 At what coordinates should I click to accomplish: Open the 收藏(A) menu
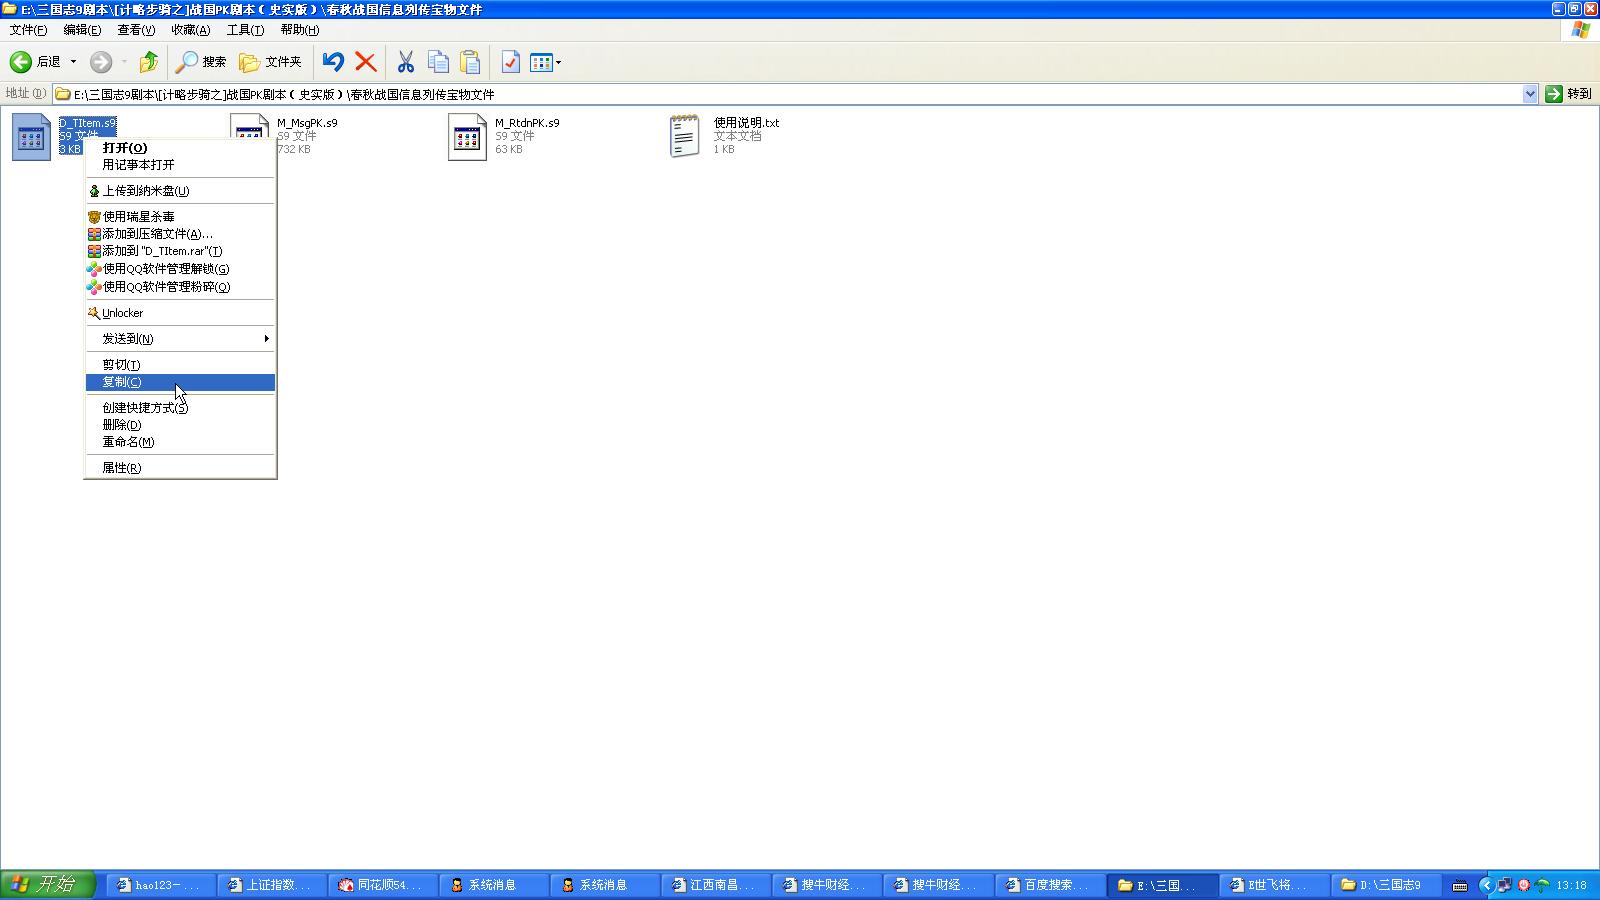pos(190,30)
